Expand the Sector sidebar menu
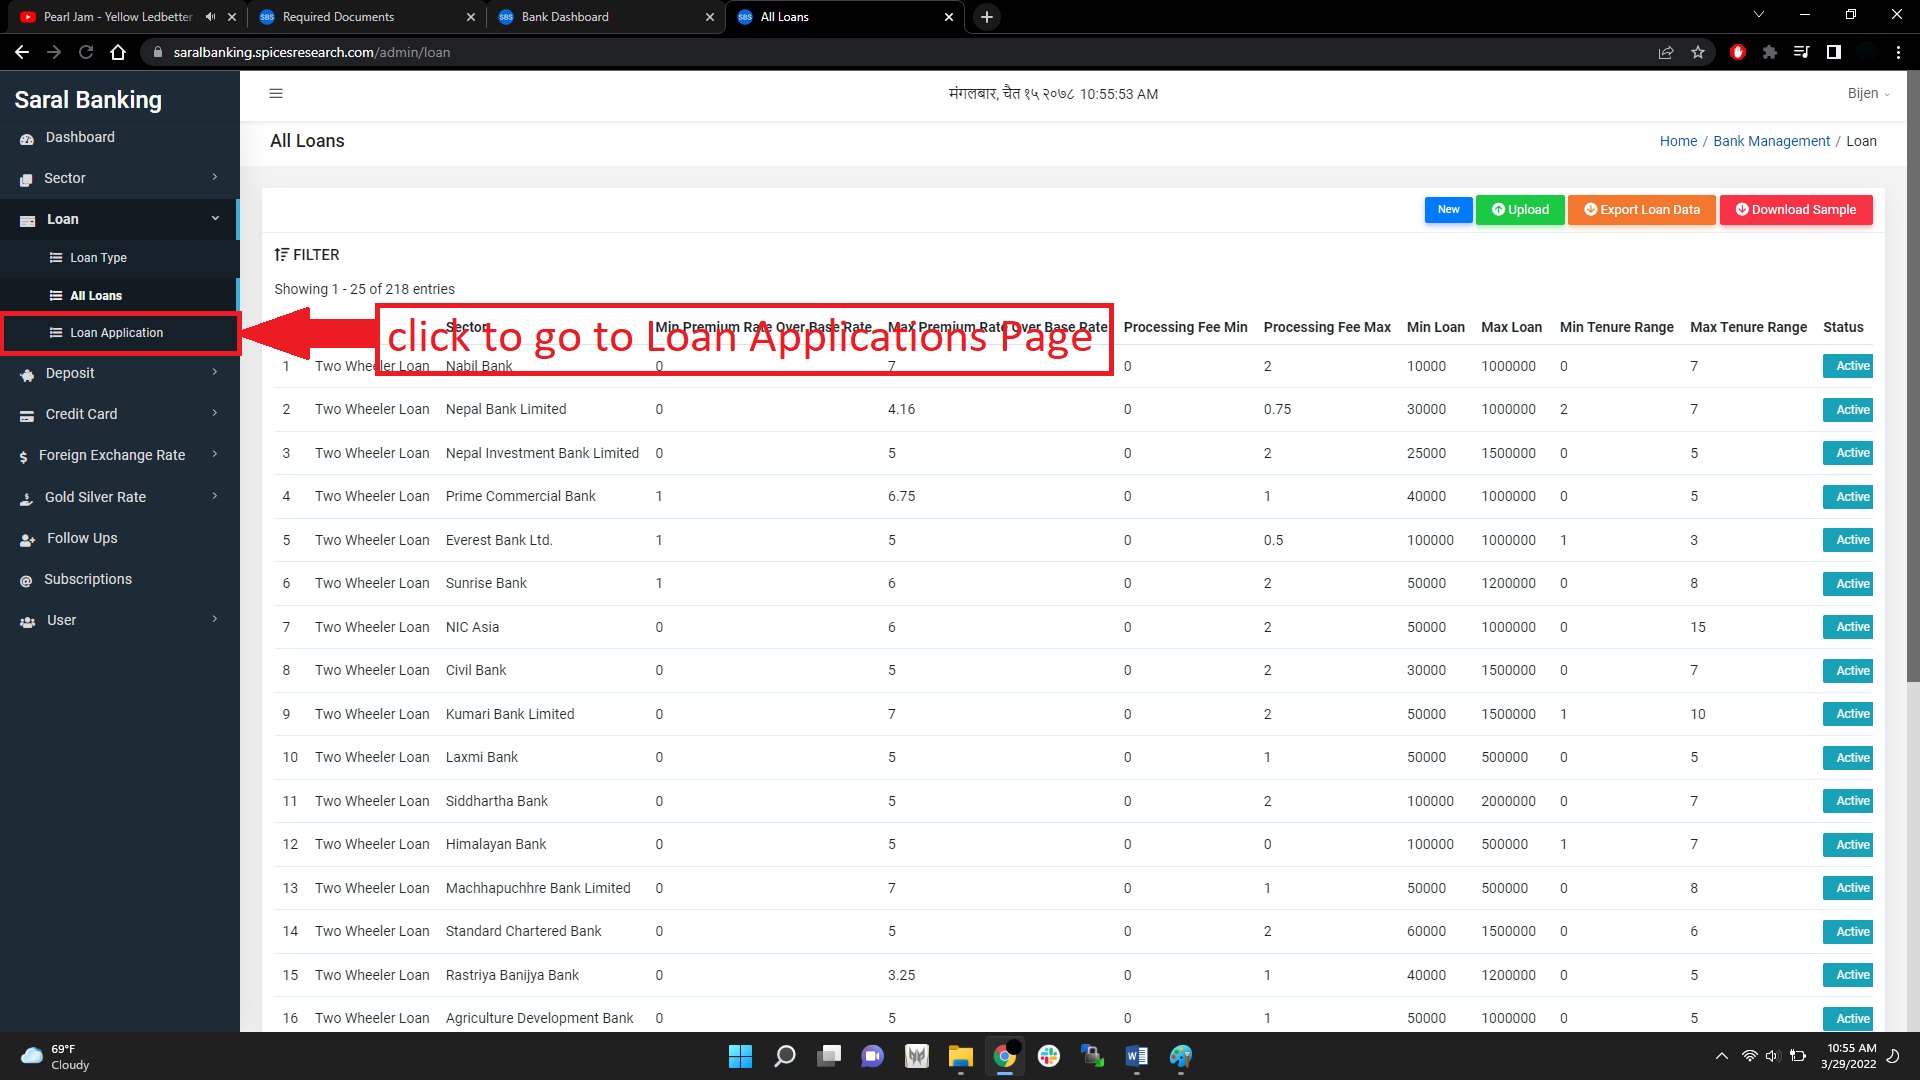This screenshot has height=1080, width=1920. [120, 178]
